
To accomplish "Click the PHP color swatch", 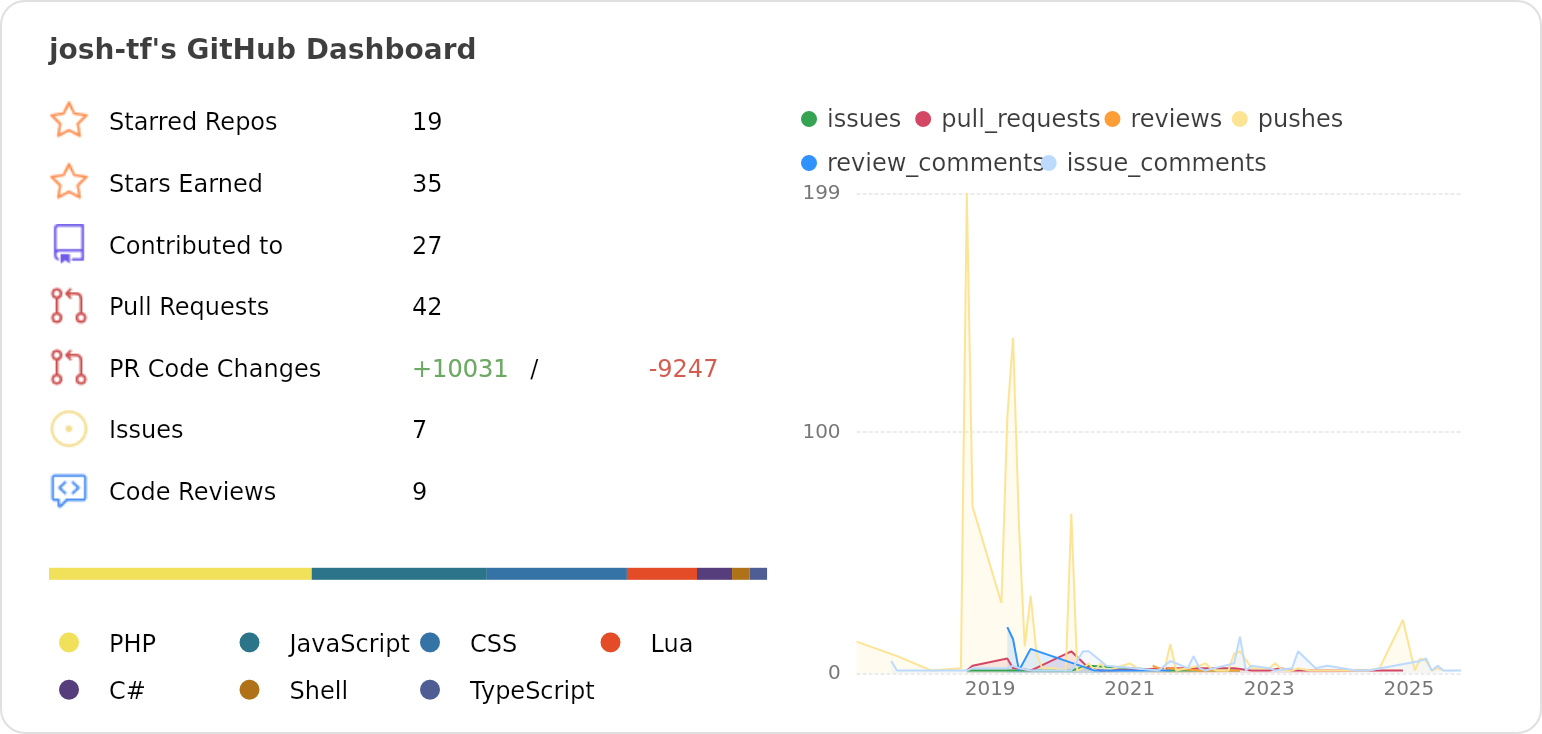I will [68, 643].
